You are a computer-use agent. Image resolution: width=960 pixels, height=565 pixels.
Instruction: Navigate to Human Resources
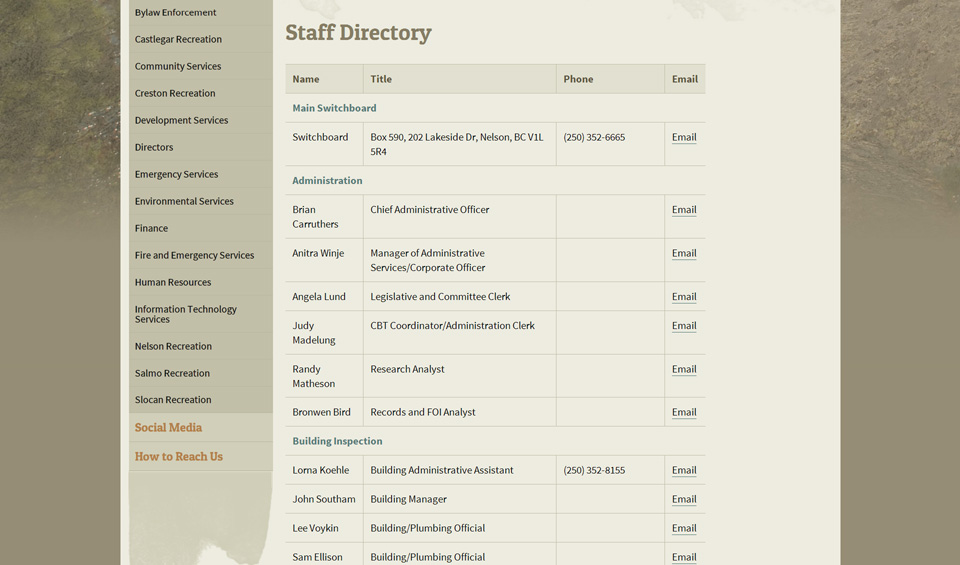[173, 283]
